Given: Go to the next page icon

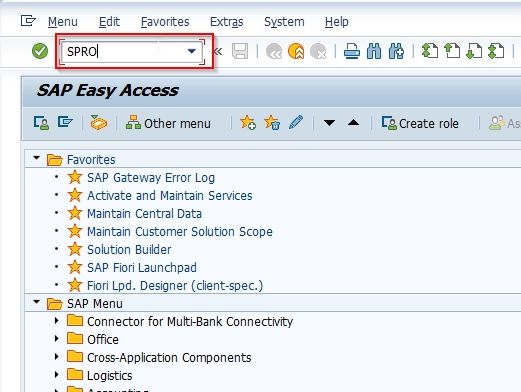Looking at the screenshot, I should pyautogui.click(x=474, y=51).
